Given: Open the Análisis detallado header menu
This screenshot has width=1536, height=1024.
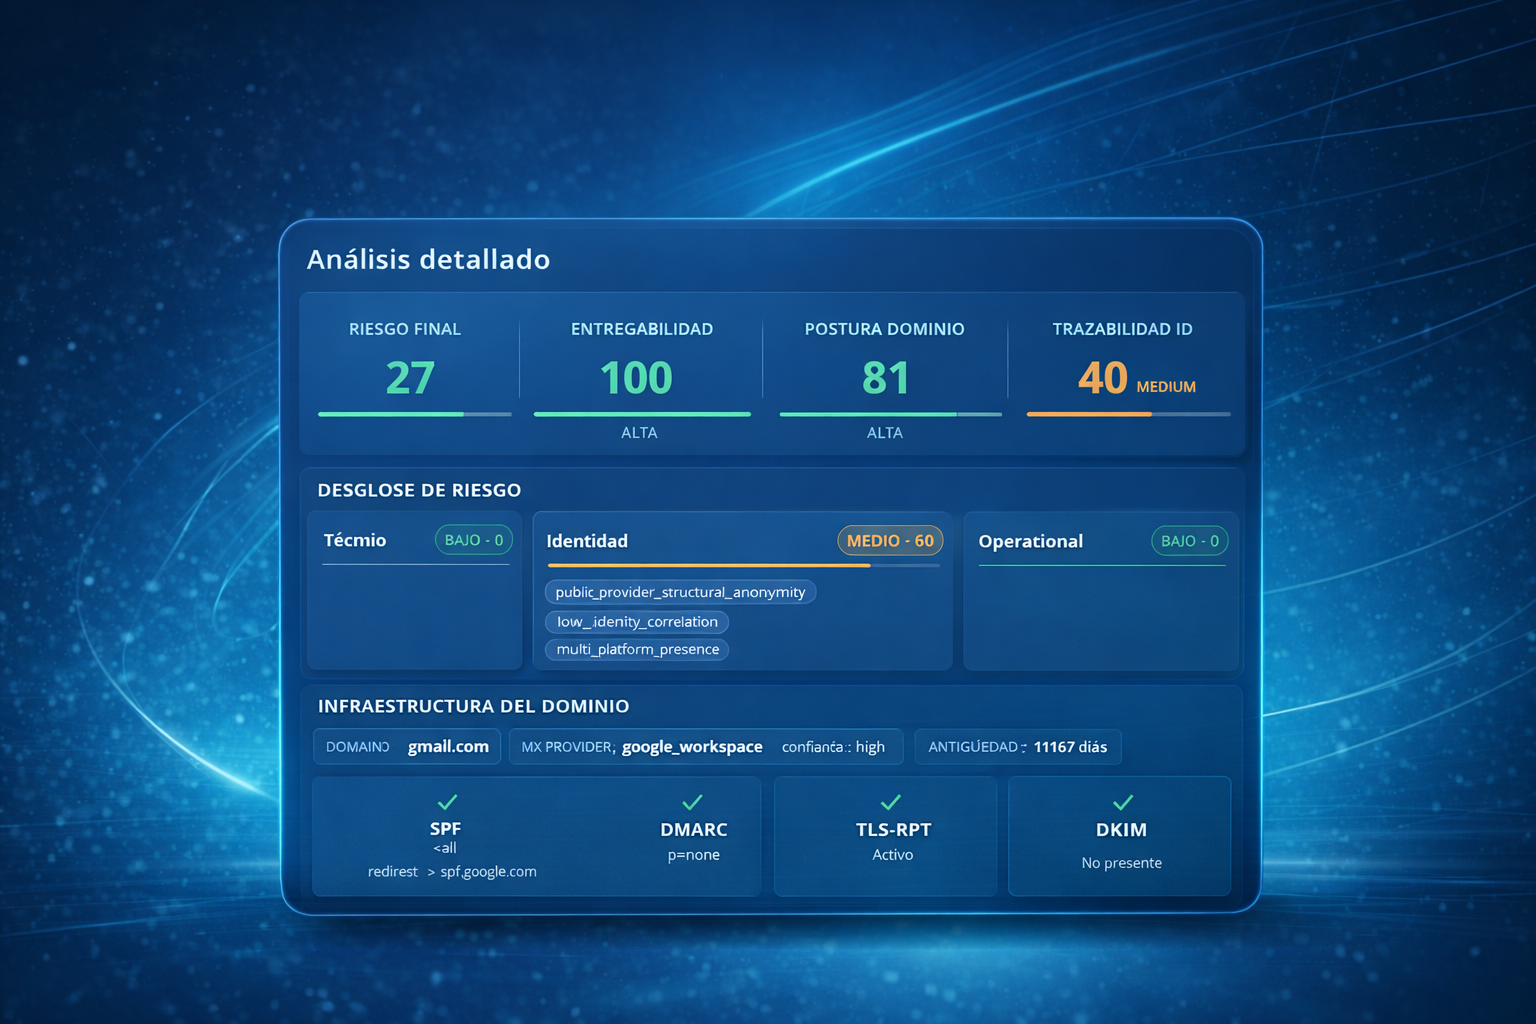Looking at the screenshot, I should [428, 259].
